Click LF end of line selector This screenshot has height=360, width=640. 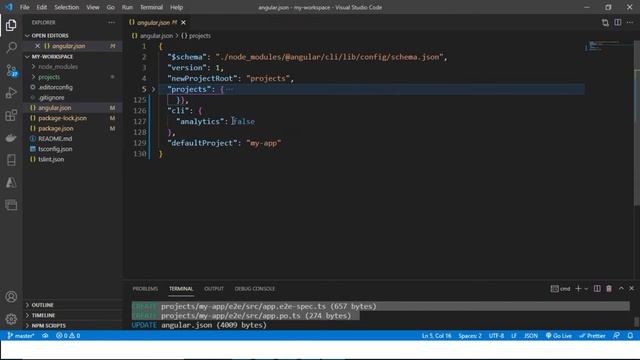pyautogui.click(x=514, y=336)
